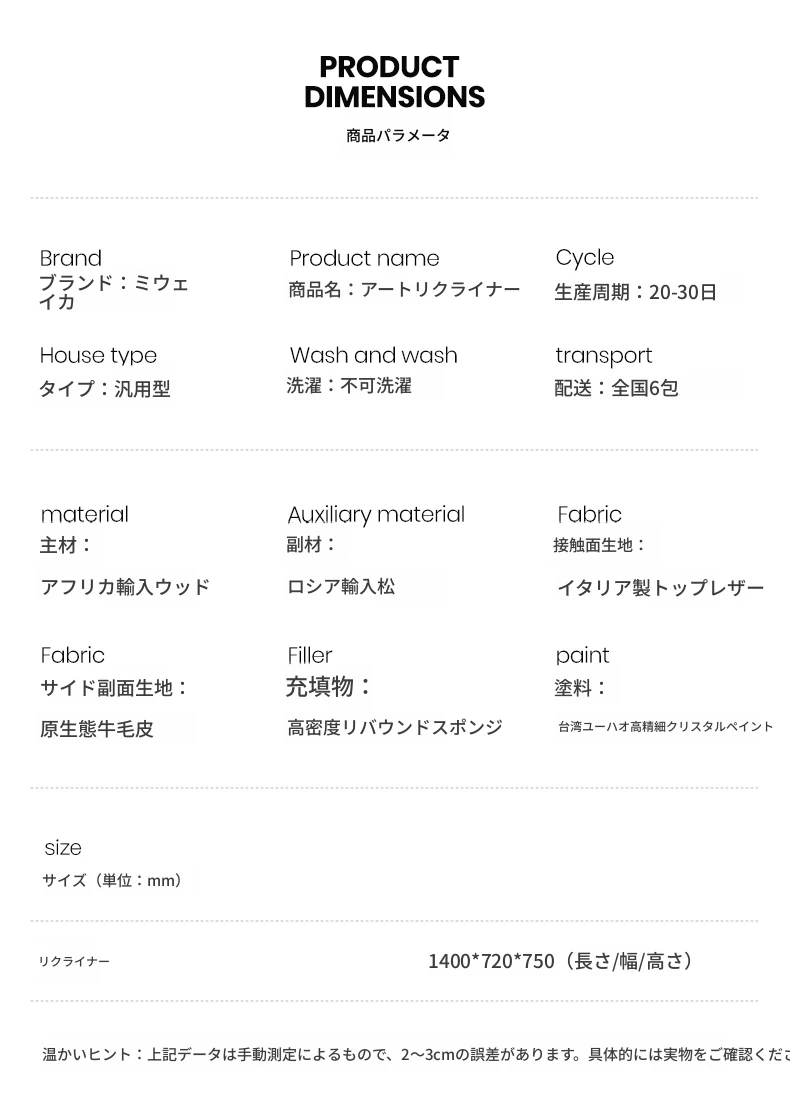The image size is (790, 1102).
Task: Click the 商品パラメータ subtitle
Action: 398,135
